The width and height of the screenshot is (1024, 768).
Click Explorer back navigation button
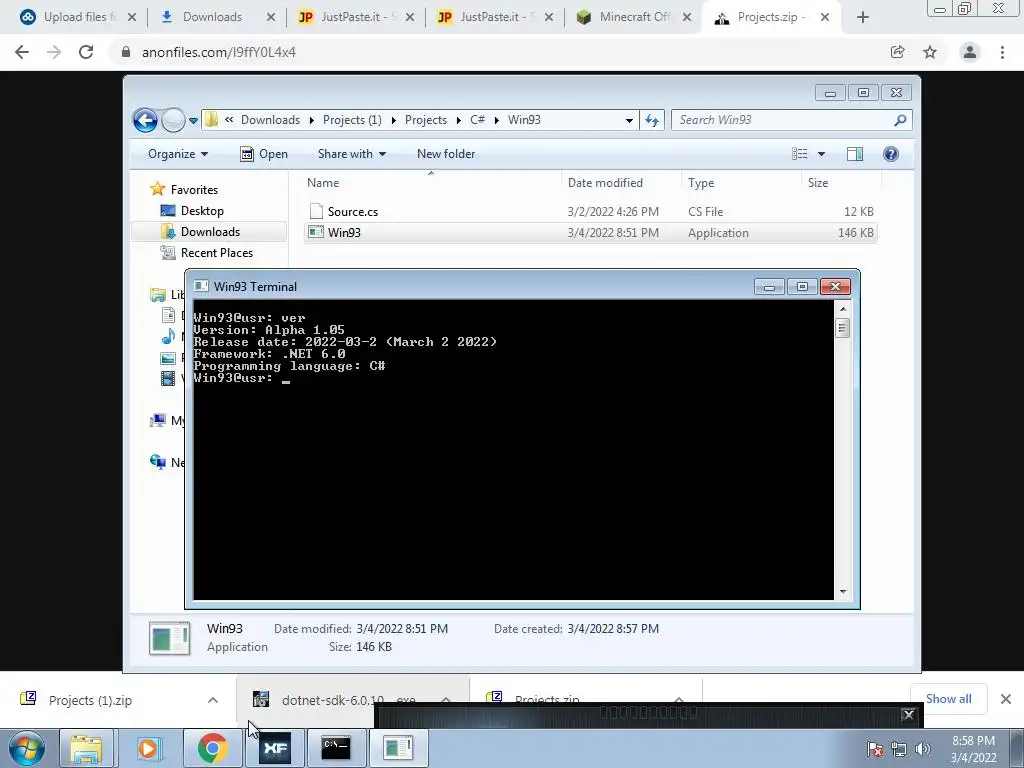(x=145, y=120)
